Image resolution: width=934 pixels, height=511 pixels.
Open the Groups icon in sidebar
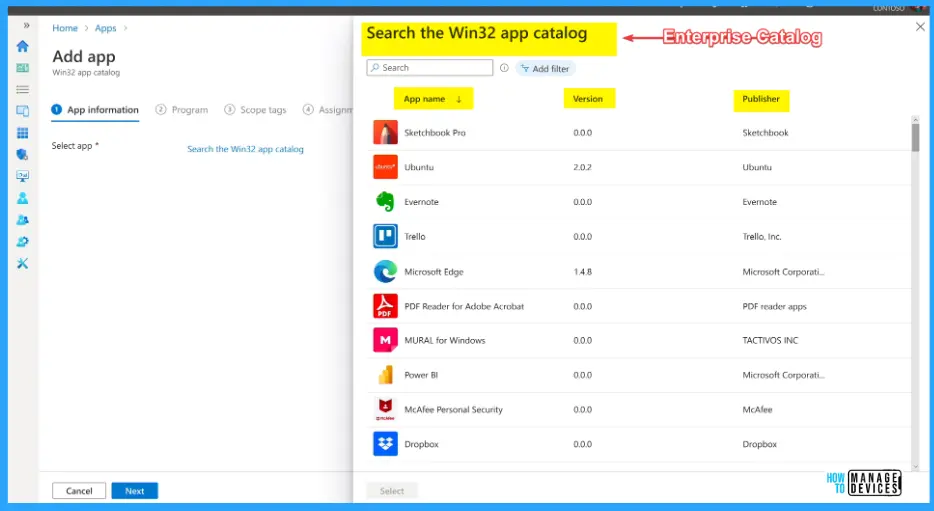pyautogui.click(x=23, y=220)
